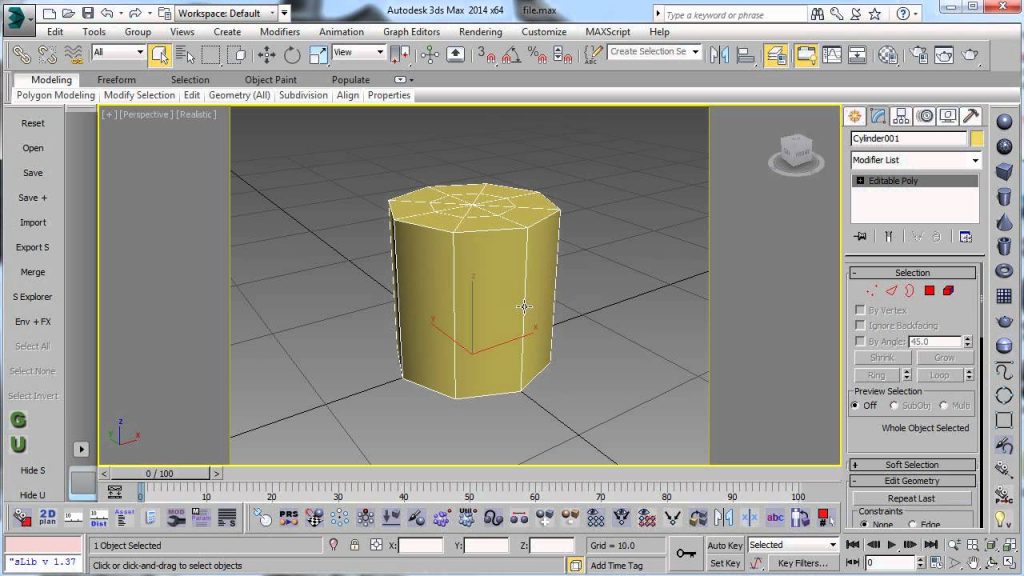Activate the Select and Rotate tool

click(x=292, y=54)
